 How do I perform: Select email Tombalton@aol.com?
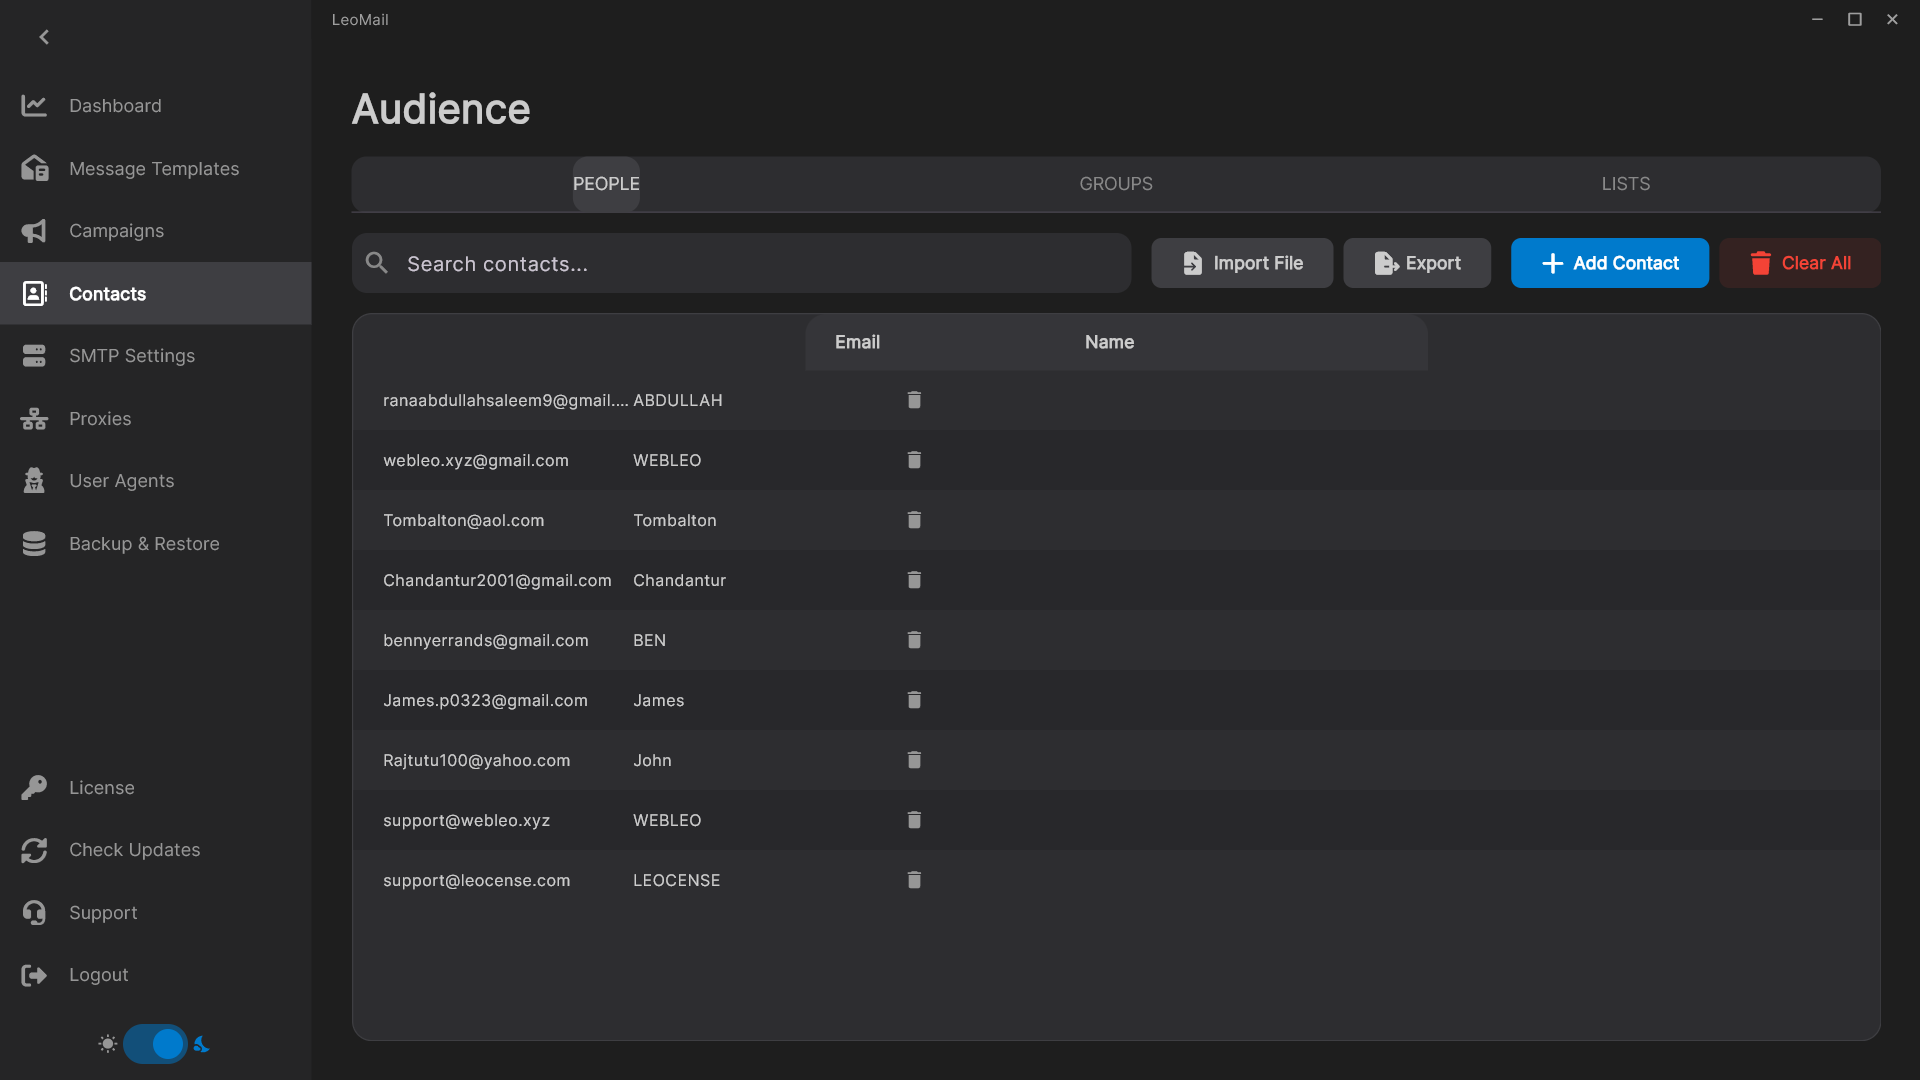[x=464, y=520]
